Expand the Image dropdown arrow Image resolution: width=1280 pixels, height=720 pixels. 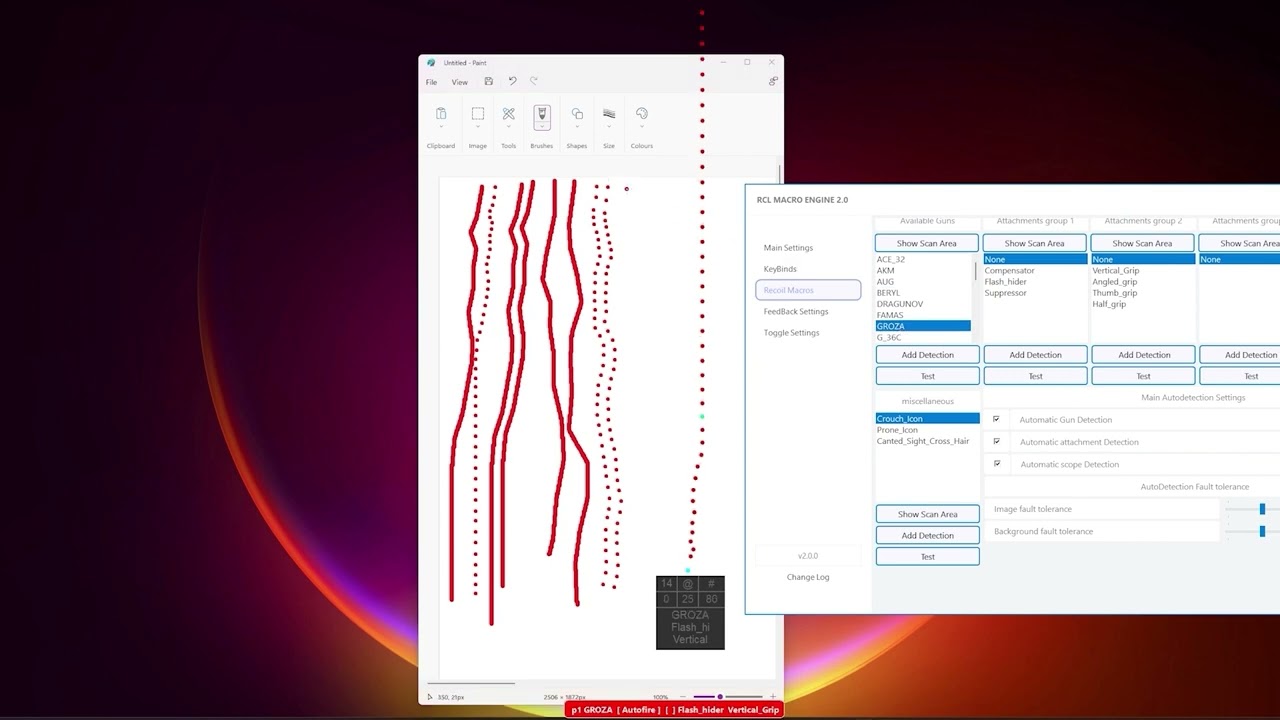coord(478,127)
